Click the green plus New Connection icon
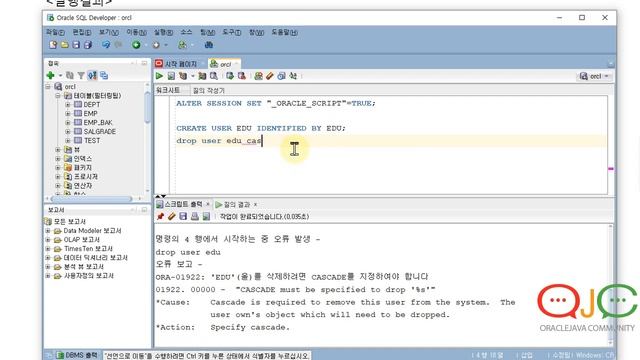Image resolution: width=640 pixels, height=360 pixels. (51, 76)
